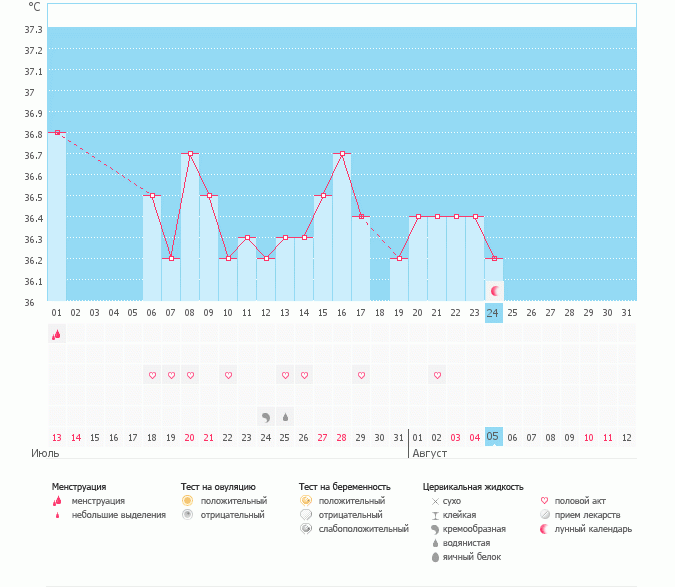Click the watery cervical fluid icon on day 13

tap(285, 417)
